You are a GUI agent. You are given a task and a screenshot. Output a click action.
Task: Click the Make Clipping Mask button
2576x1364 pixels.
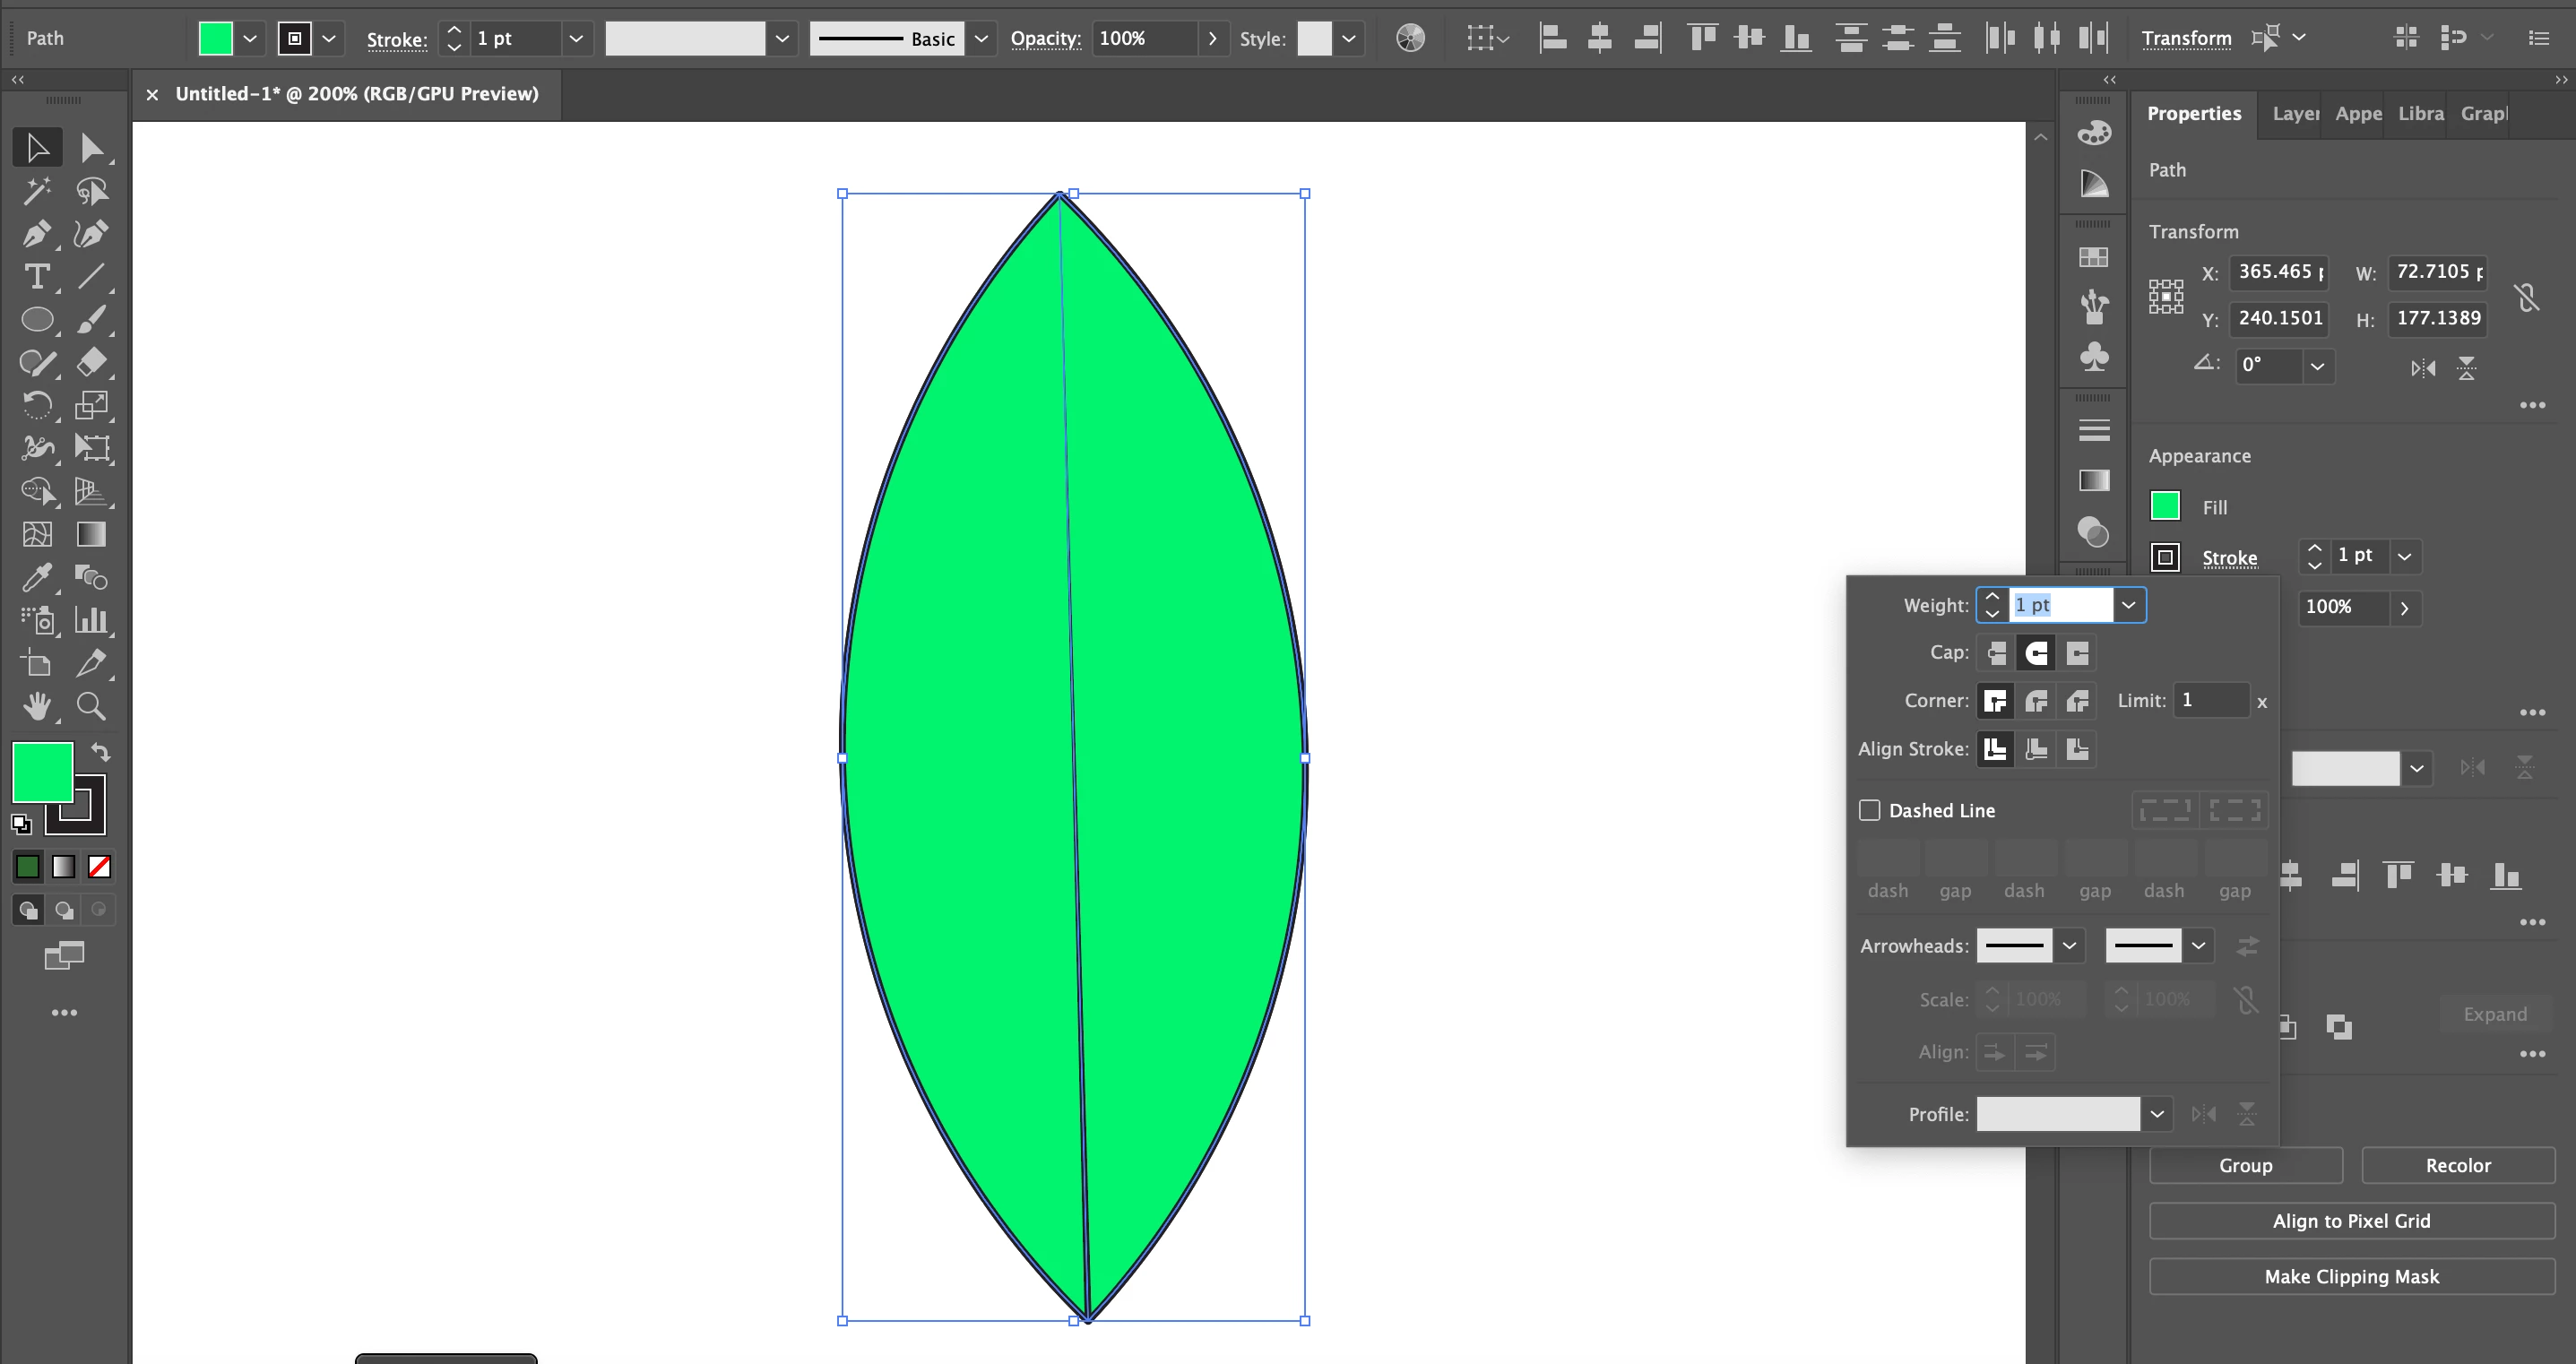2351,1276
